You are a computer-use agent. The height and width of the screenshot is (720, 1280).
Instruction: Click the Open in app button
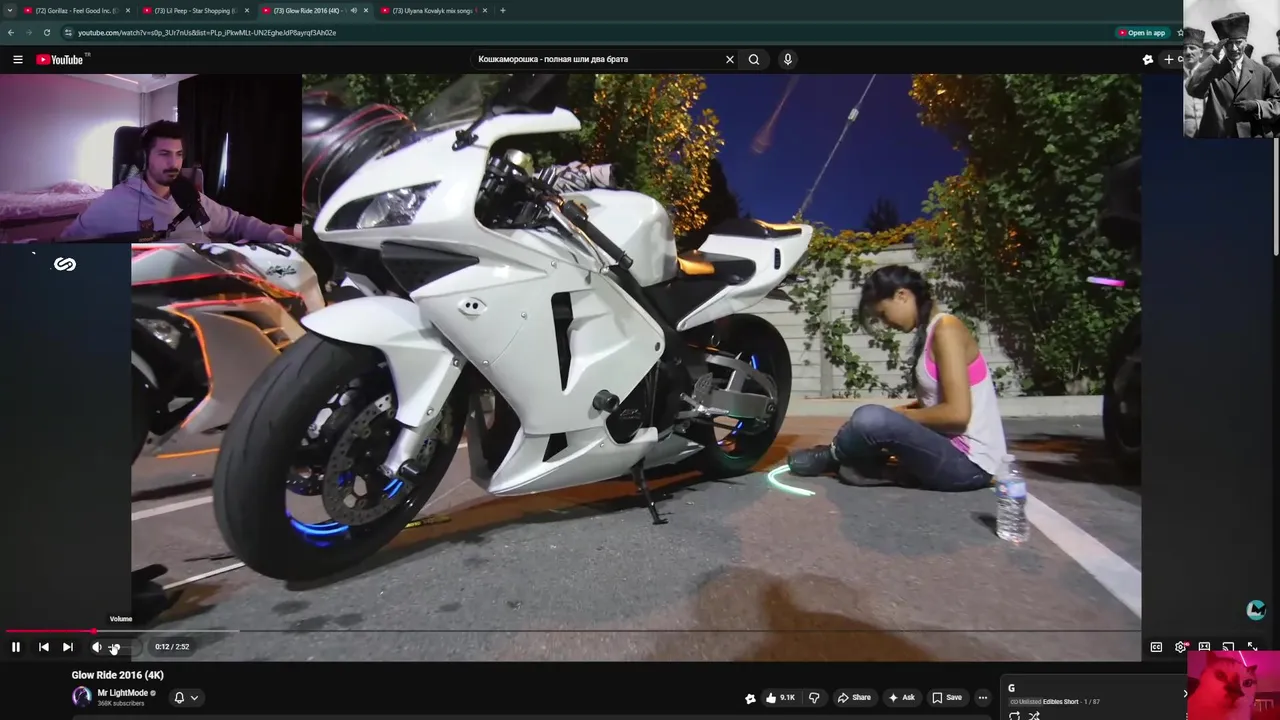(1141, 32)
